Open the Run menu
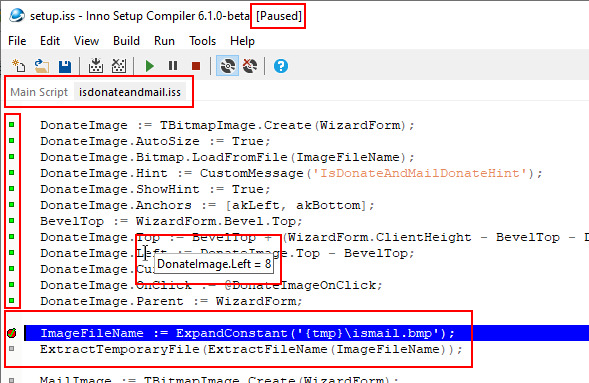Screen dimensions: 589x383 pyautogui.click(x=164, y=41)
